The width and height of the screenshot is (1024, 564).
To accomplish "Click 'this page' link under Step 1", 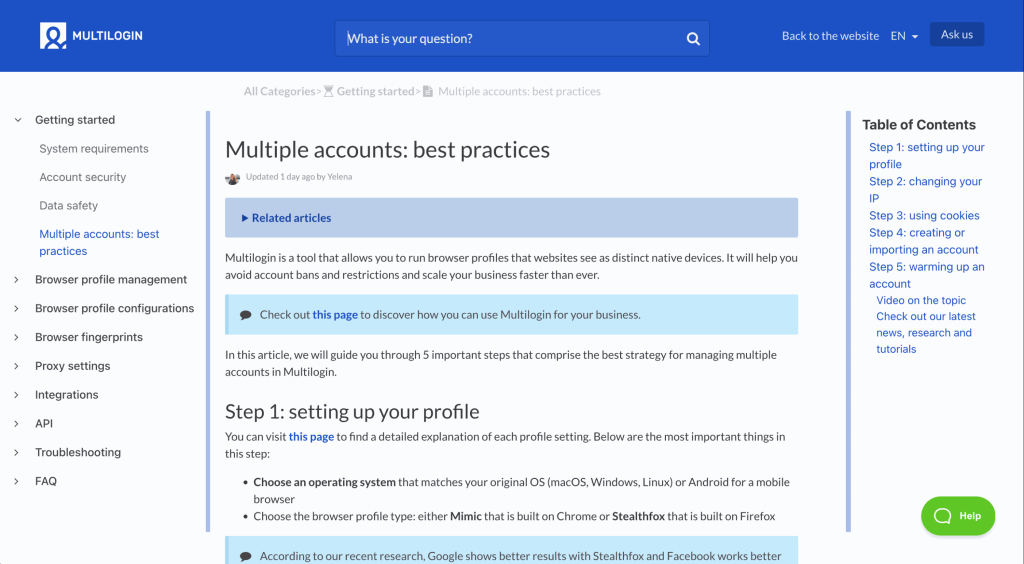I will coord(312,437).
